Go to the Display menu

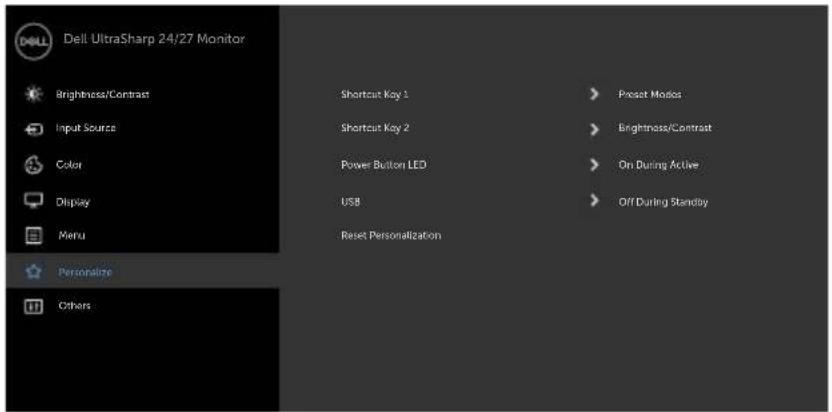coord(73,202)
